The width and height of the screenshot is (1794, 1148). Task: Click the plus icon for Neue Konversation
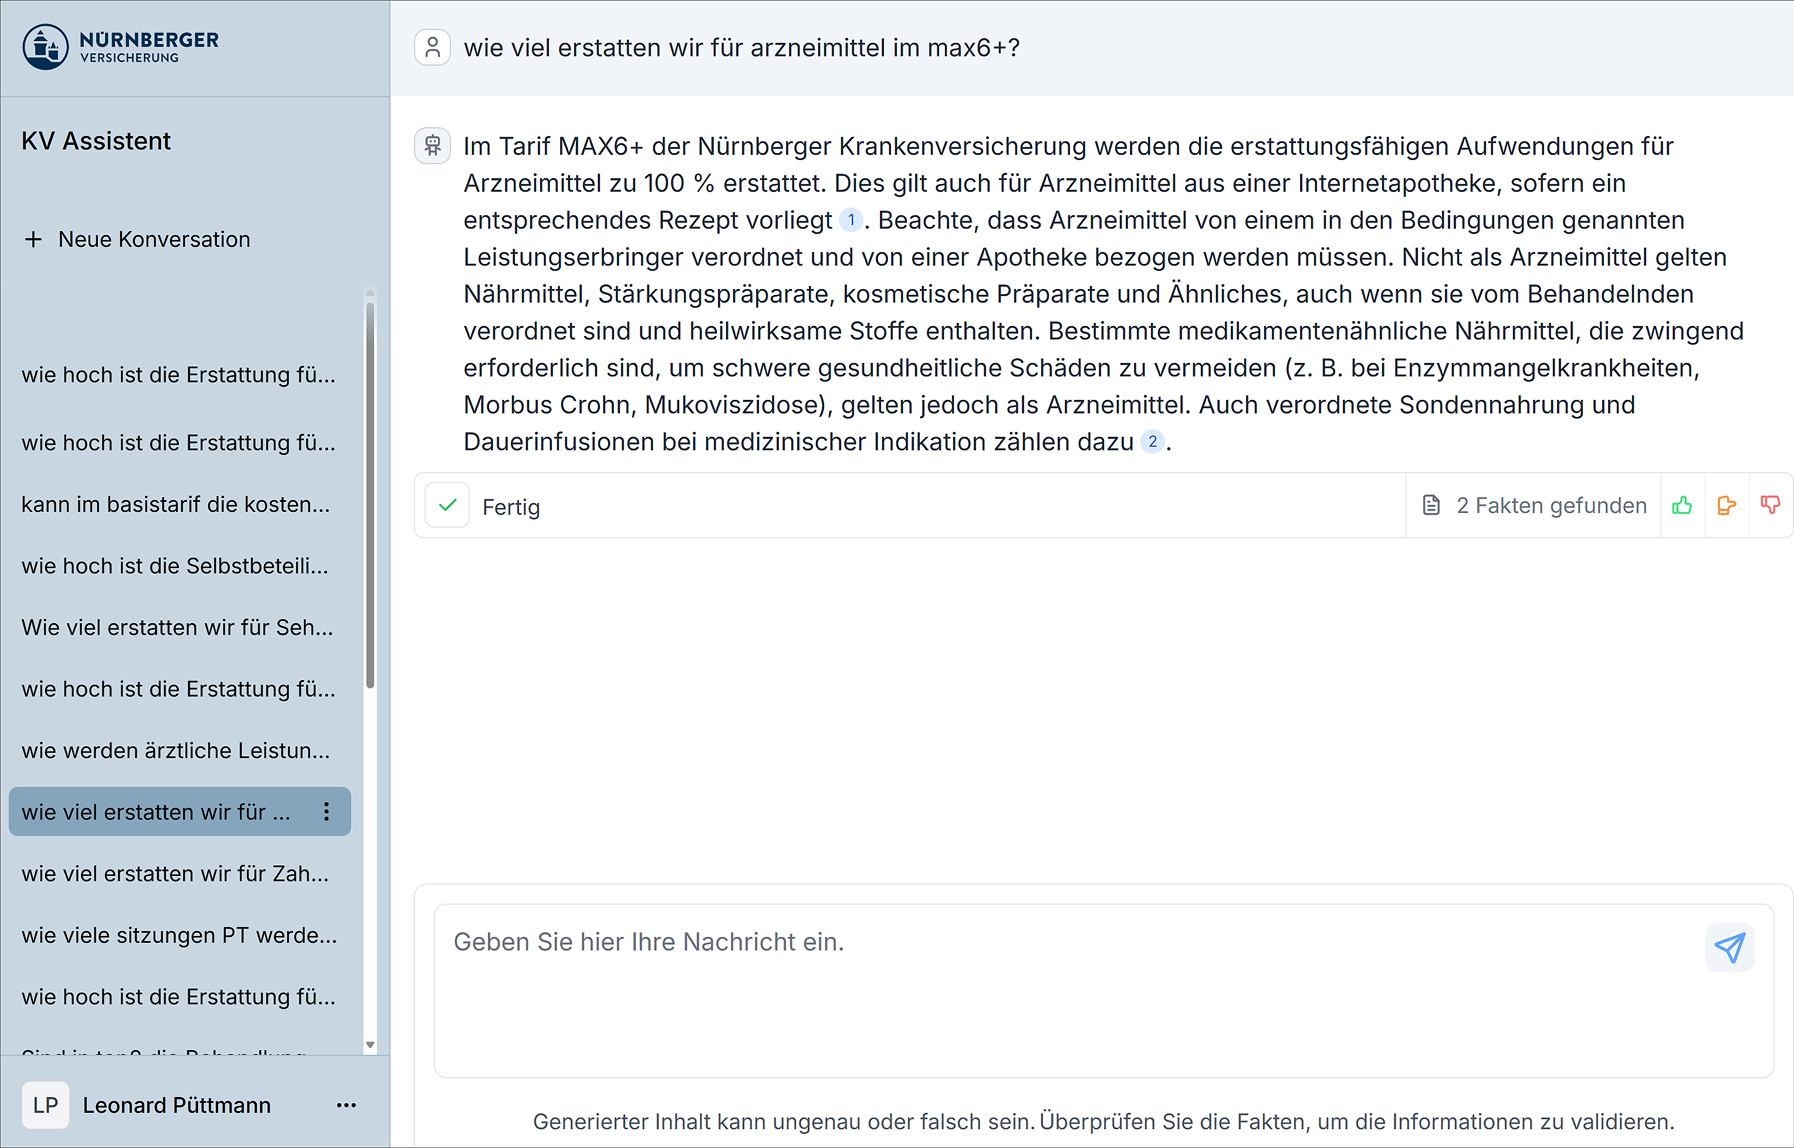tap(34, 239)
